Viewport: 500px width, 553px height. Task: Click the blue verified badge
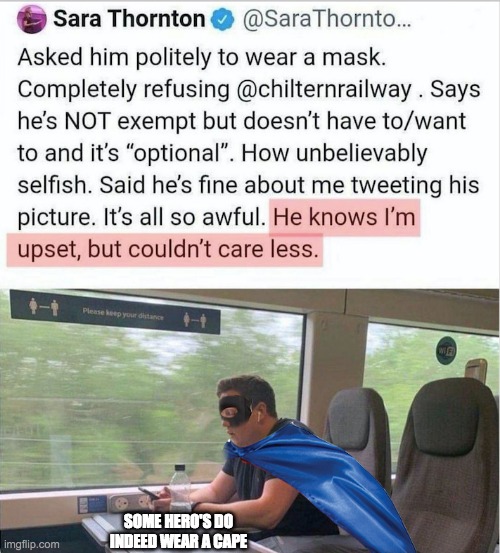click(x=222, y=20)
